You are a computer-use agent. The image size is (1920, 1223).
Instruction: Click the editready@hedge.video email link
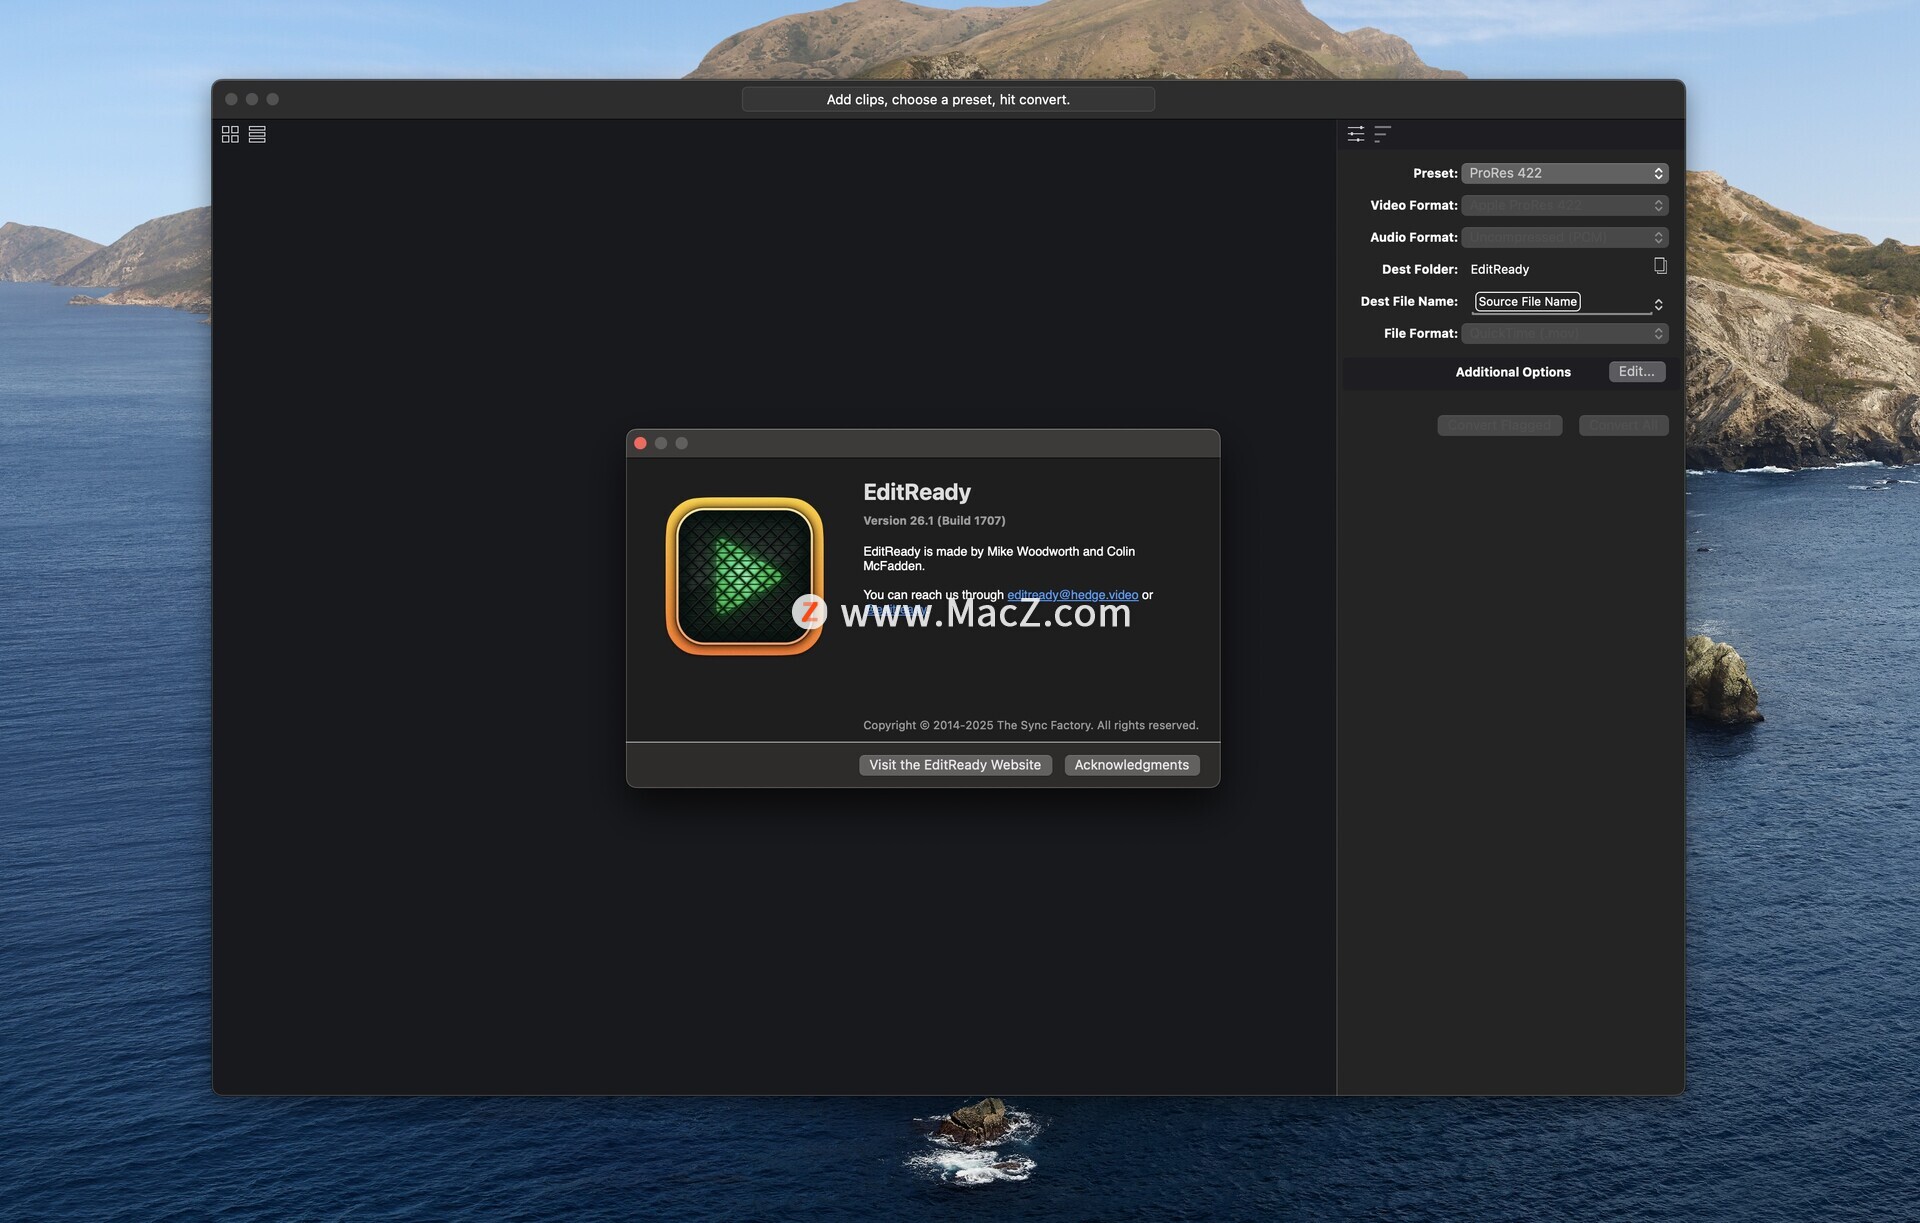point(1072,595)
